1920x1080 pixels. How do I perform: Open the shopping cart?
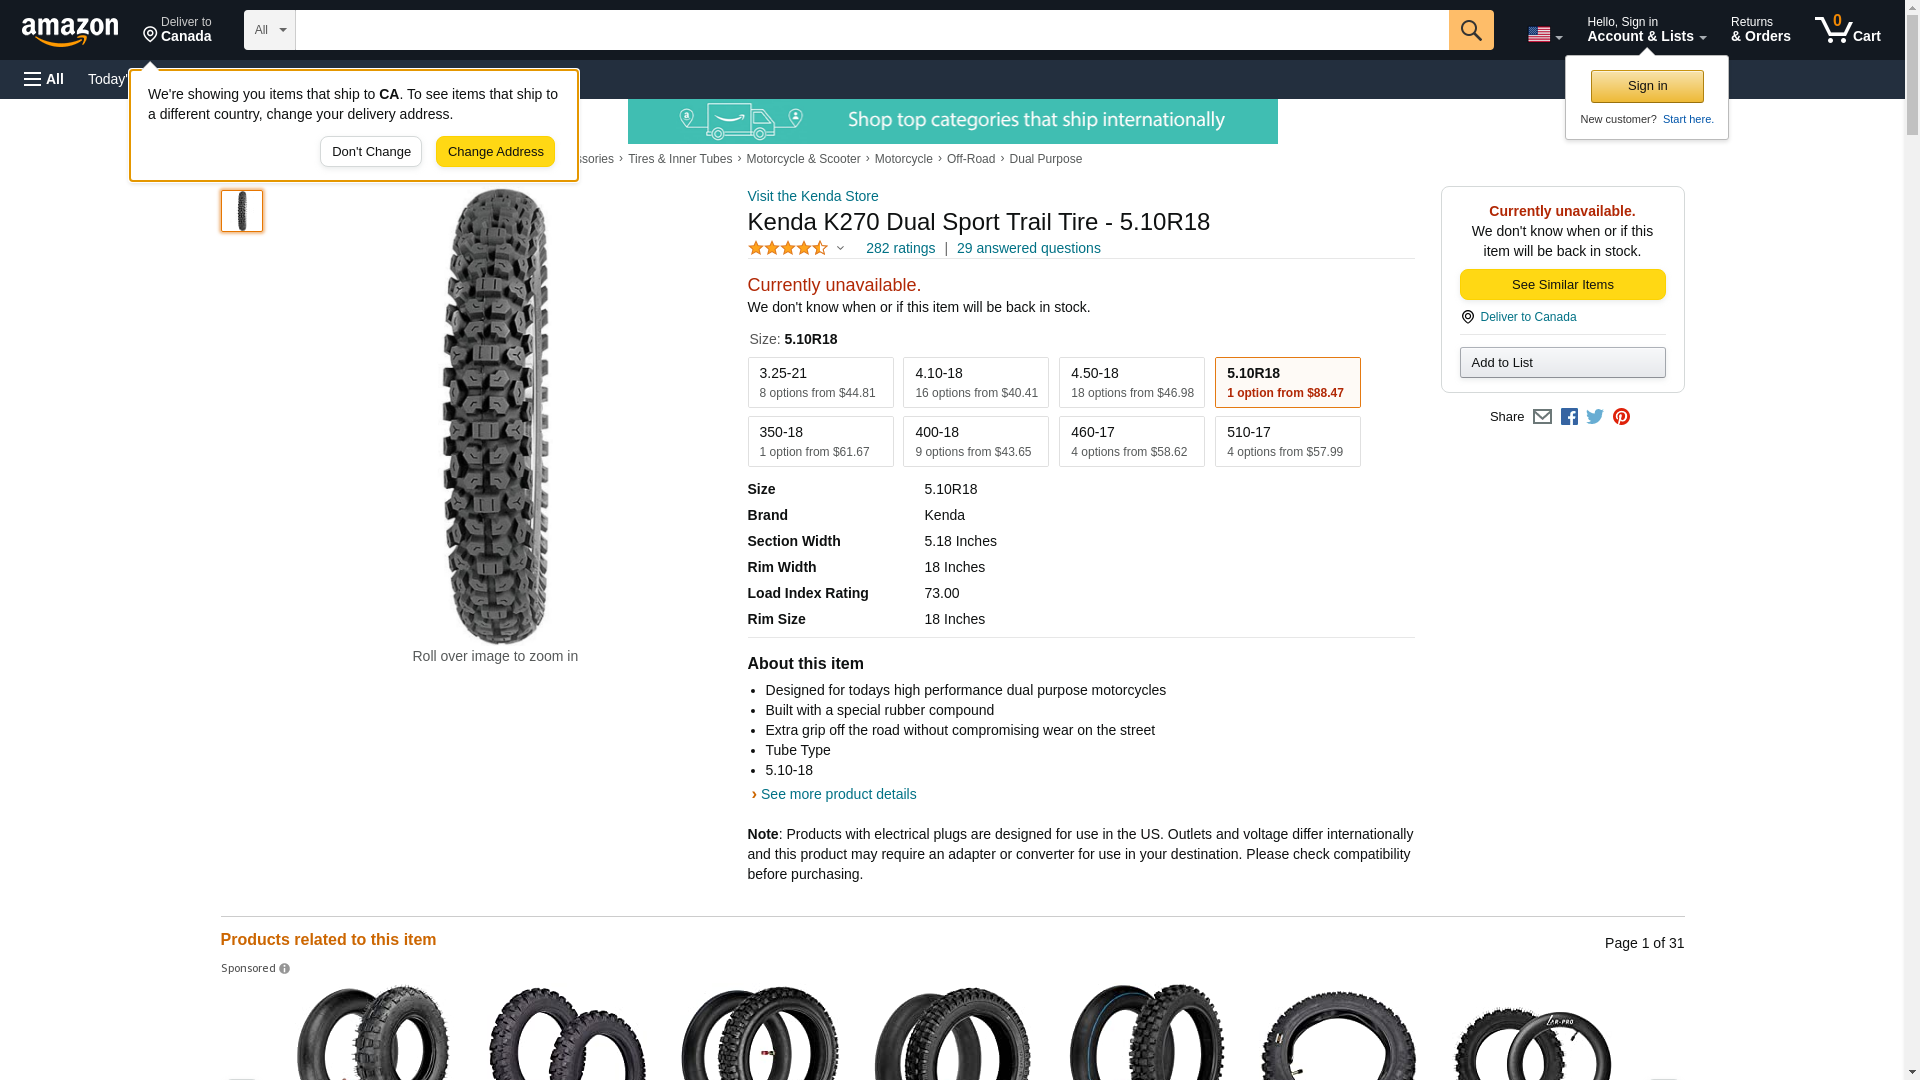1847,30
